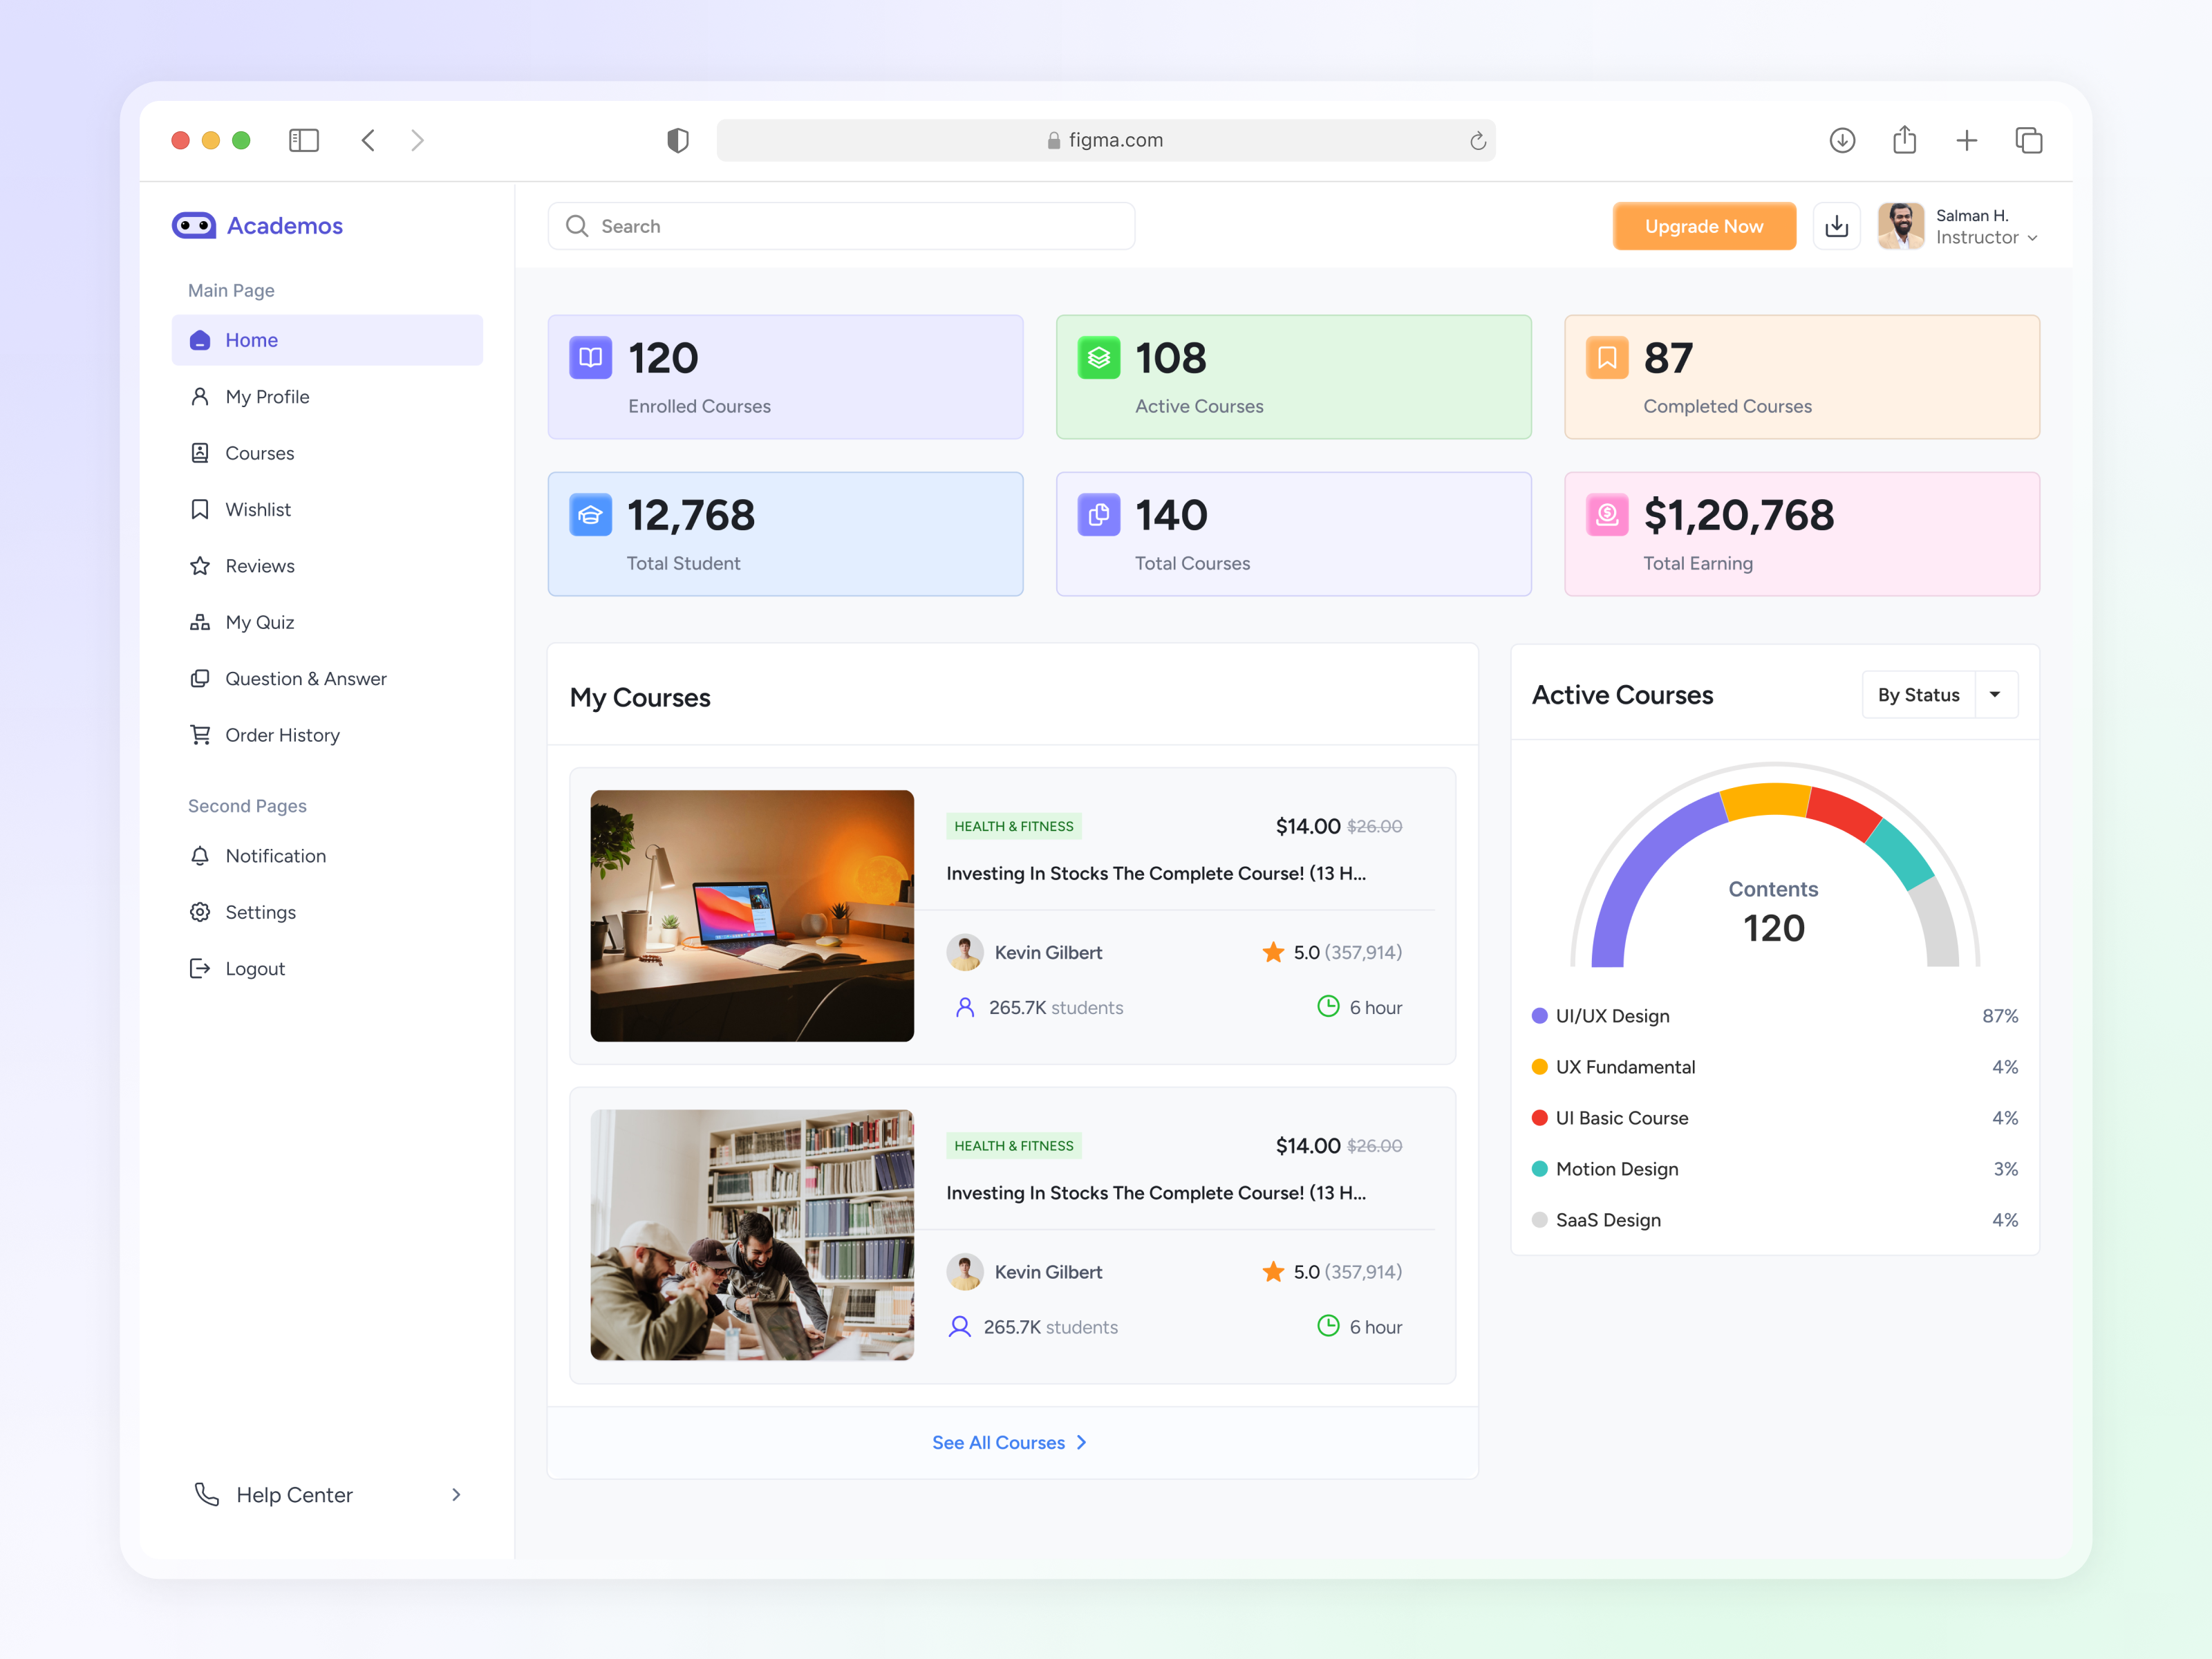This screenshot has height=1659, width=2212.
Task: Click the 12,768 Total Student card
Action: click(x=785, y=534)
